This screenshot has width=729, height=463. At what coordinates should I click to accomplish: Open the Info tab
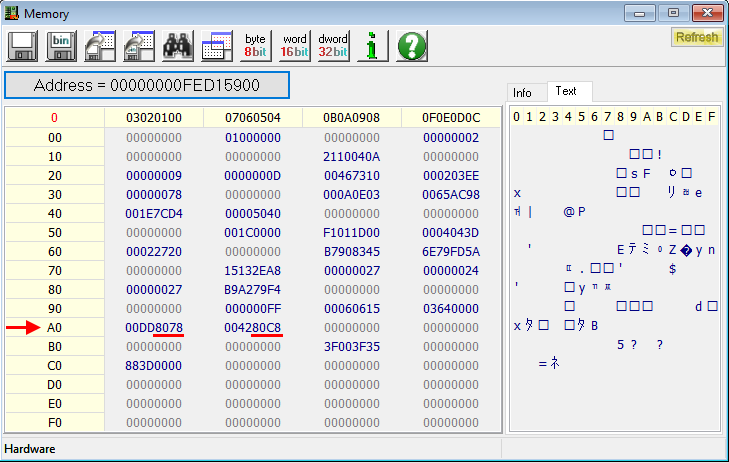pyautogui.click(x=523, y=92)
